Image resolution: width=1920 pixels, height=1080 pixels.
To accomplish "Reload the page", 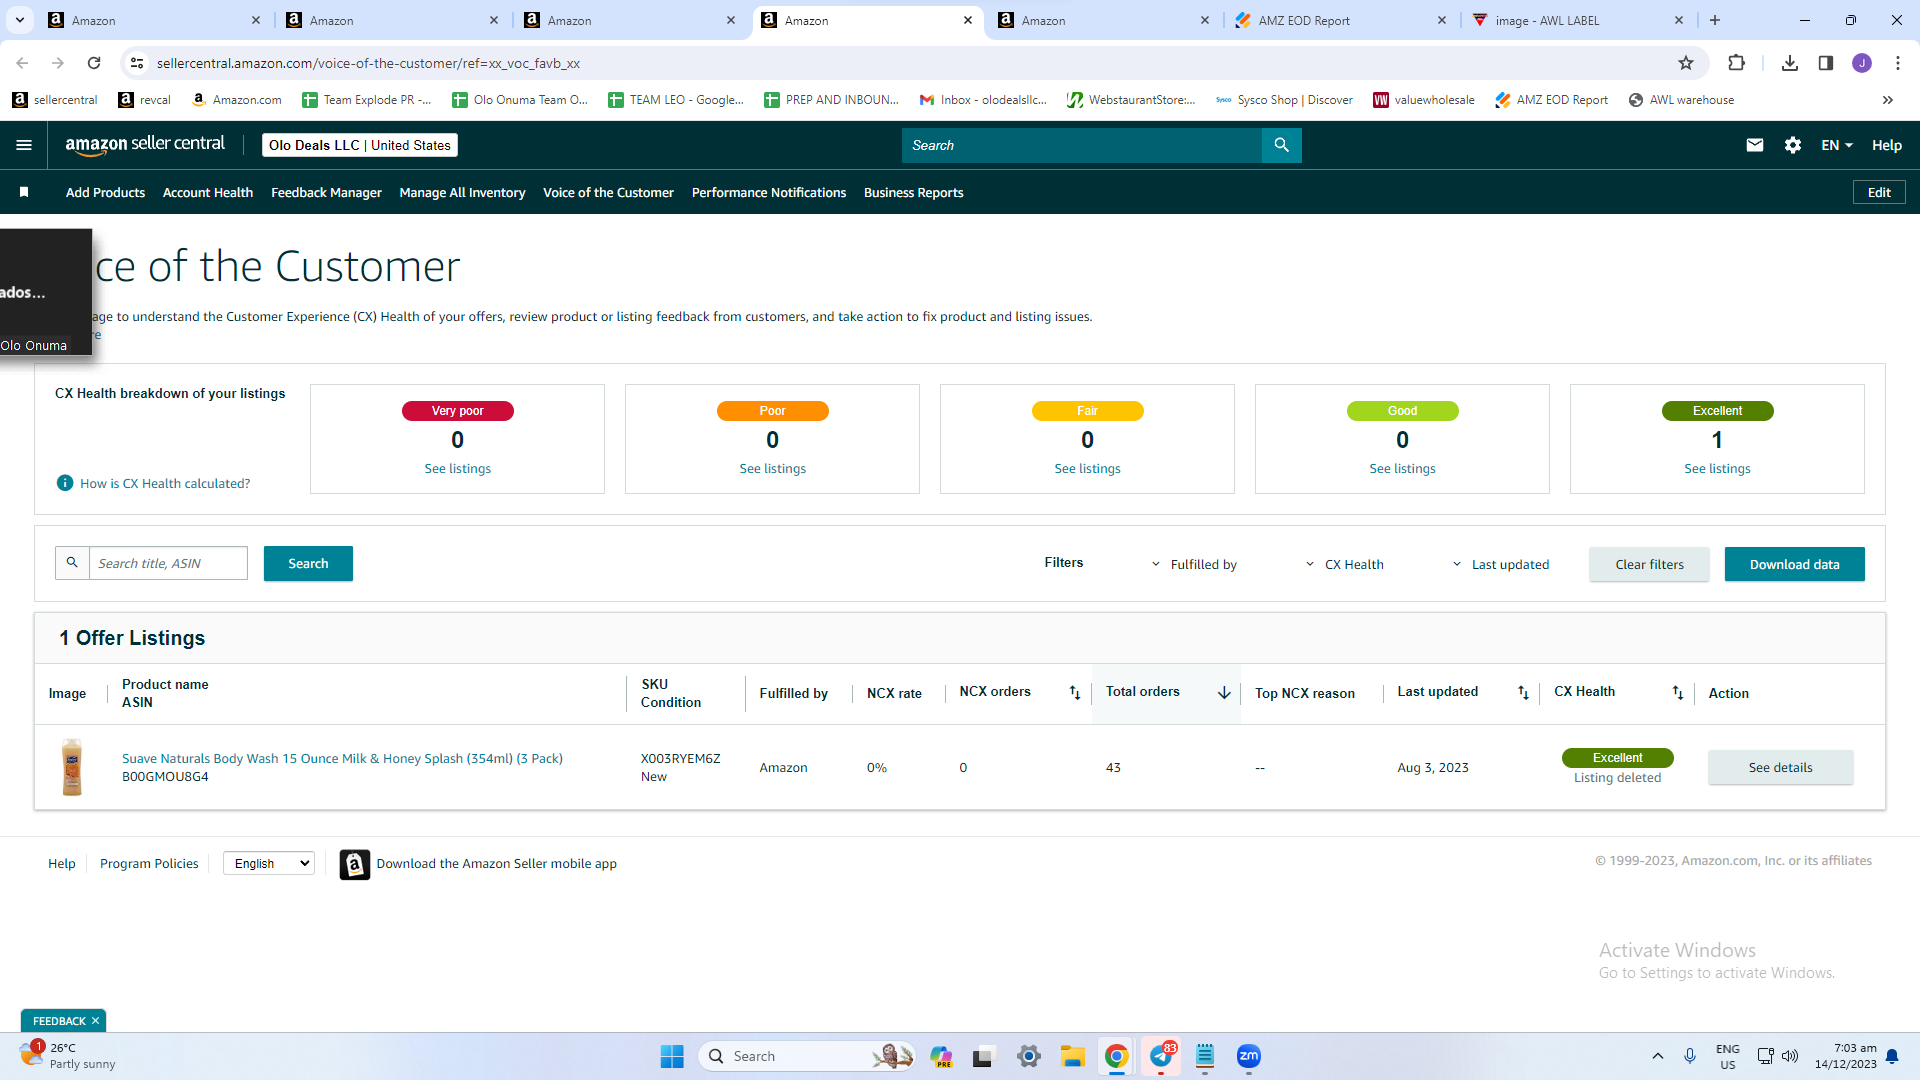I will pyautogui.click(x=94, y=63).
